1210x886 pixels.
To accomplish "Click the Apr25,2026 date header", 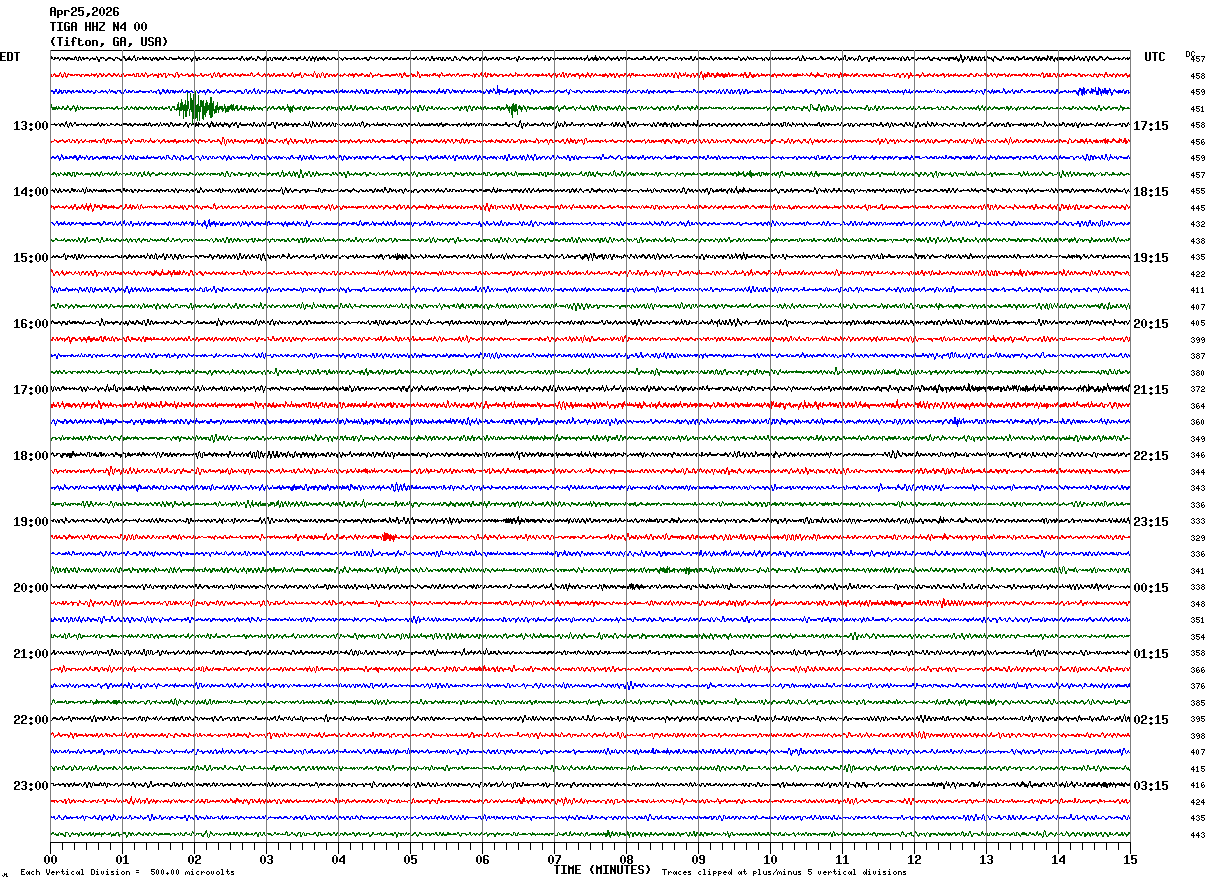I will click(84, 12).
